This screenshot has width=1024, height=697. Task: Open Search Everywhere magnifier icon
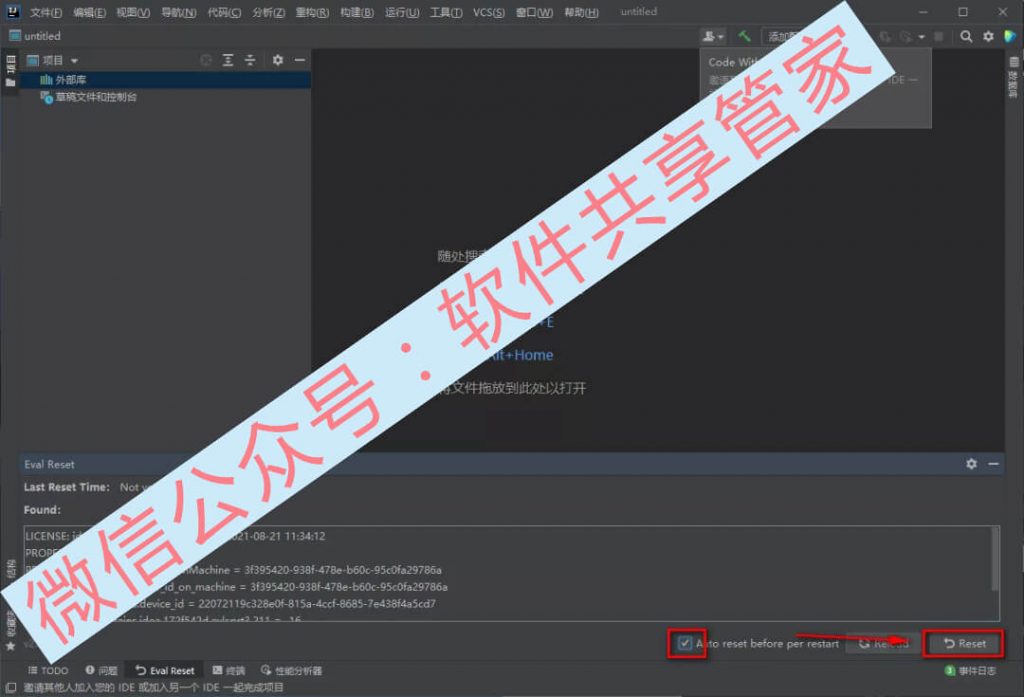(x=966, y=37)
